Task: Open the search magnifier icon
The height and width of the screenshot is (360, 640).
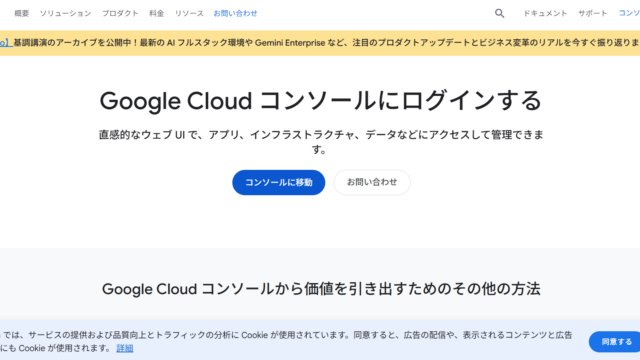Action: [x=500, y=13]
